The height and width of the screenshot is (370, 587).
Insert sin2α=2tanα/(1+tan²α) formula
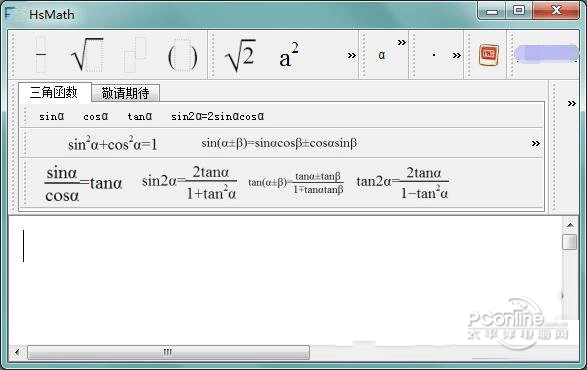point(189,183)
